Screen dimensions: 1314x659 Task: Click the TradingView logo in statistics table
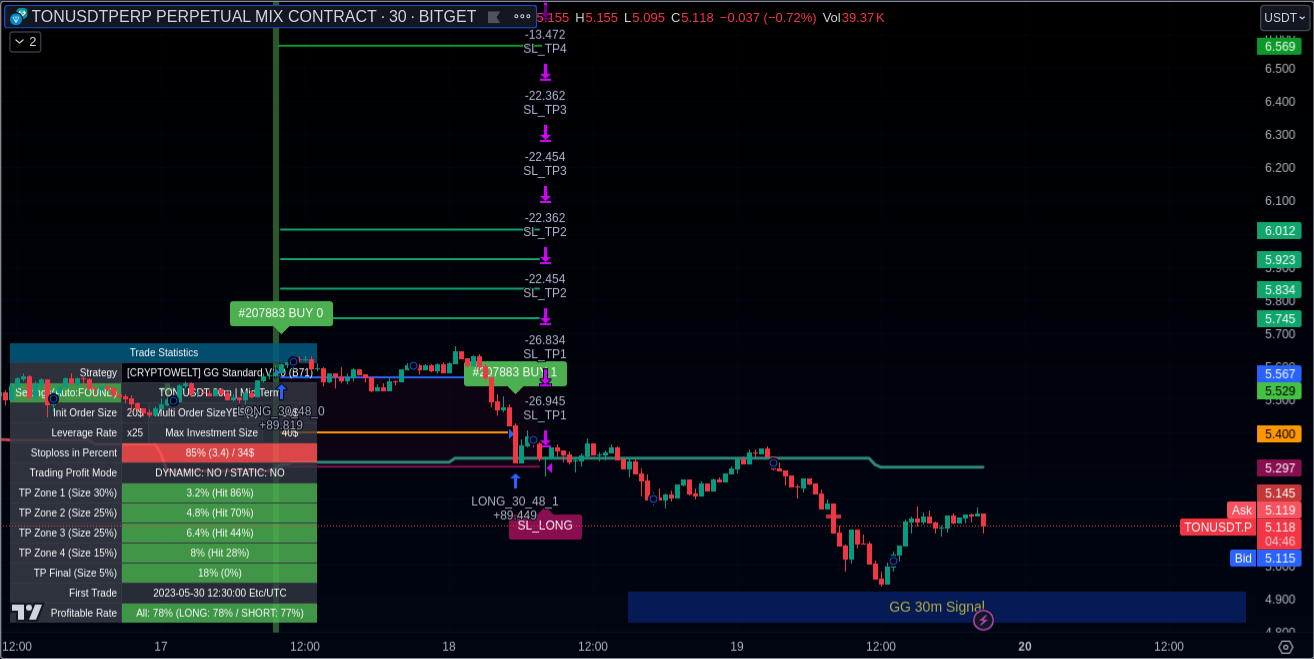pyautogui.click(x=27, y=612)
